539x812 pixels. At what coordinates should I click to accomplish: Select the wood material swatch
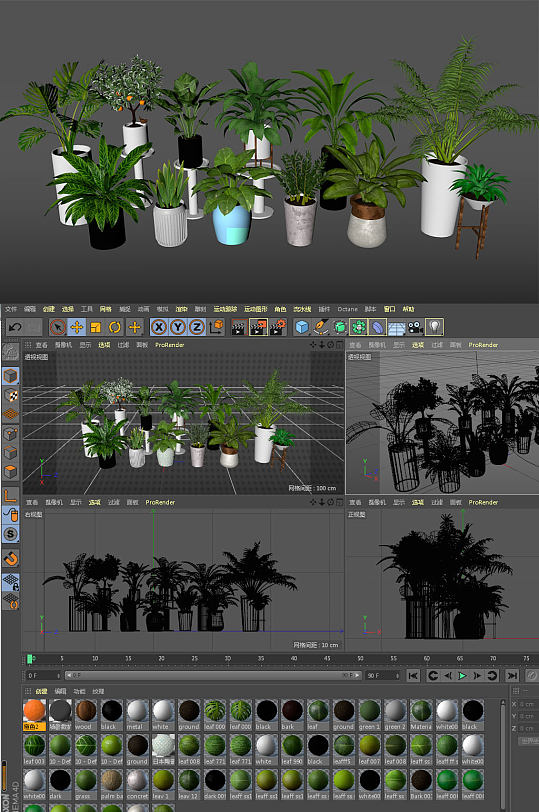(x=86, y=715)
